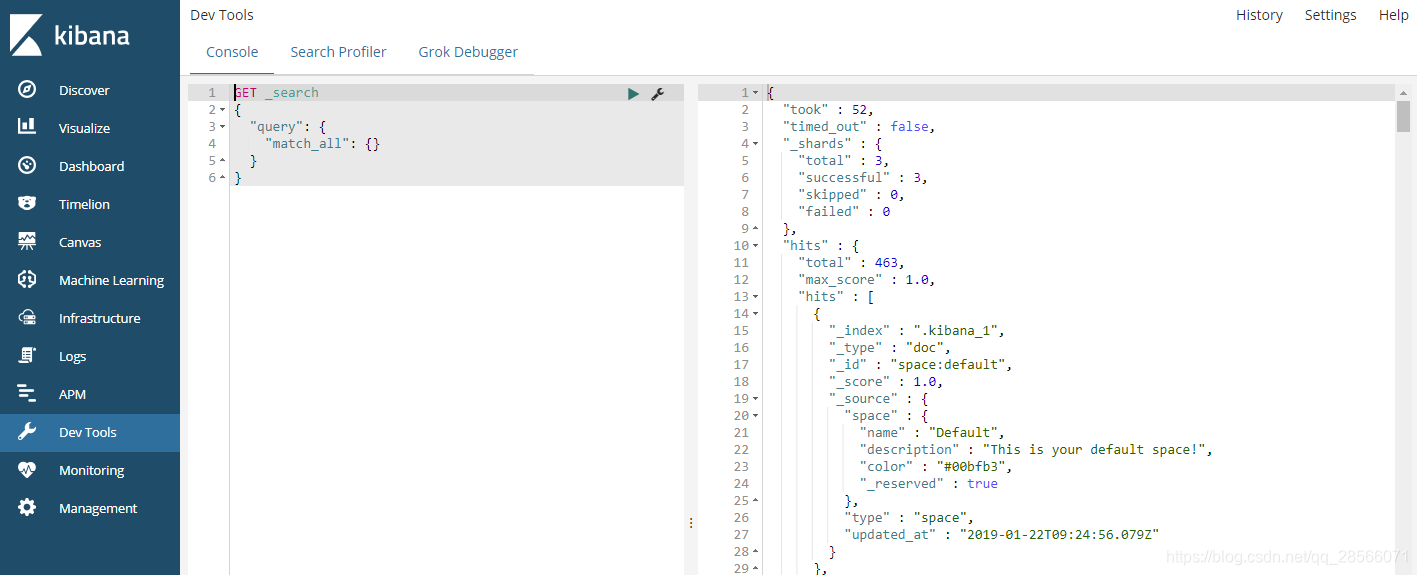This screenshot has height=575, width=1417.
Task: Click "color" : "#00bfb3" line
Action: coord(936,467)
